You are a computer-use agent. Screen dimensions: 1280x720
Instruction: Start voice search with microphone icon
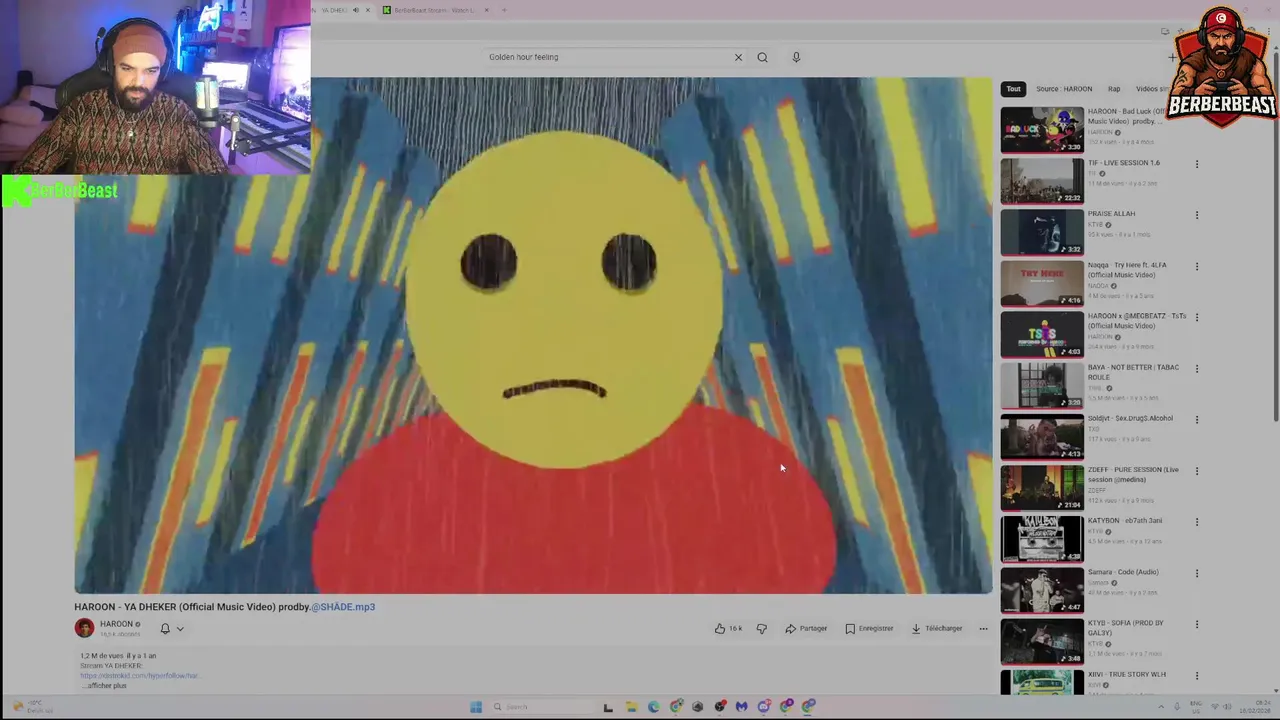click(796, 57)
